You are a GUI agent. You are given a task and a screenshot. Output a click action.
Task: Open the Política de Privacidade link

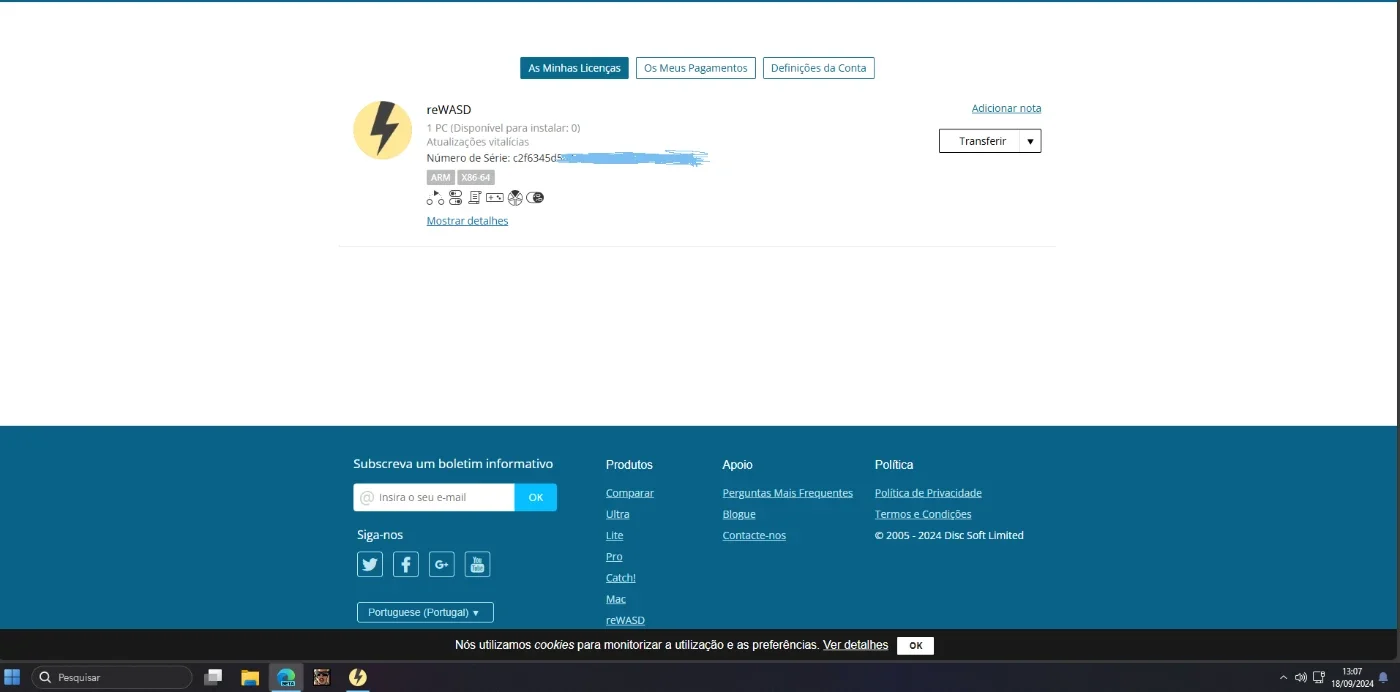[x=928, y=493]
